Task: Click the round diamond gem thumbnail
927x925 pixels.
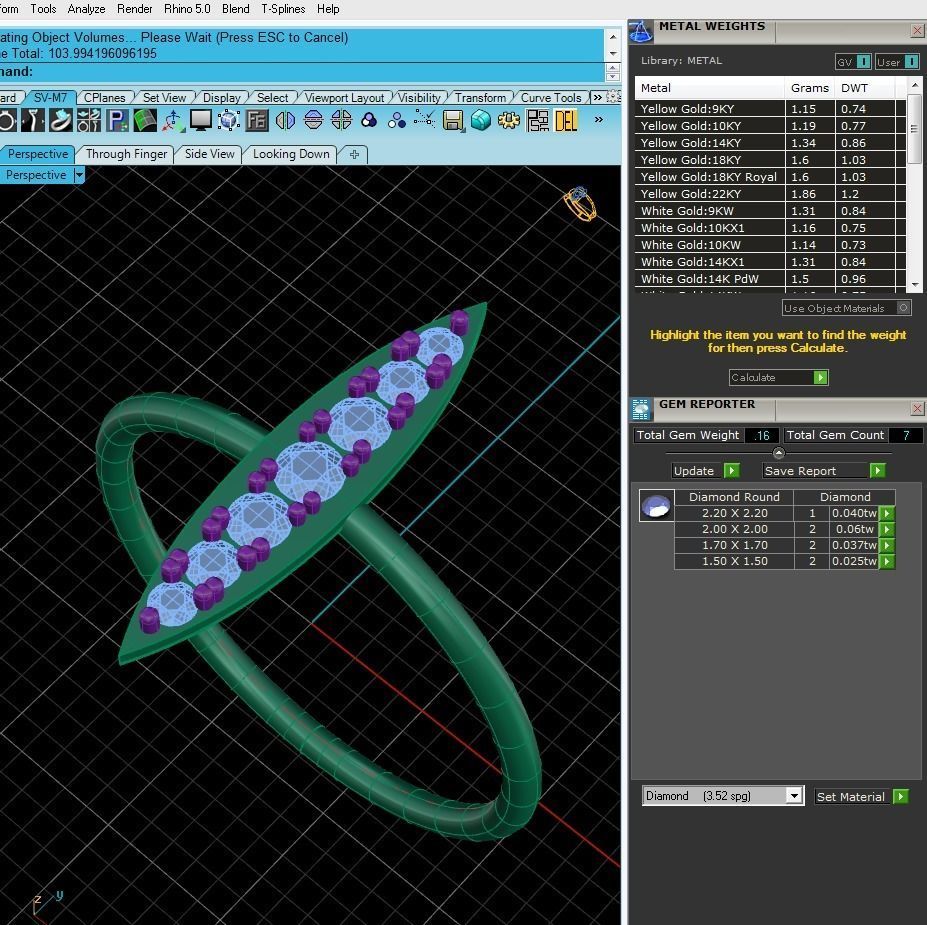Action: click(x=656, y=505)
